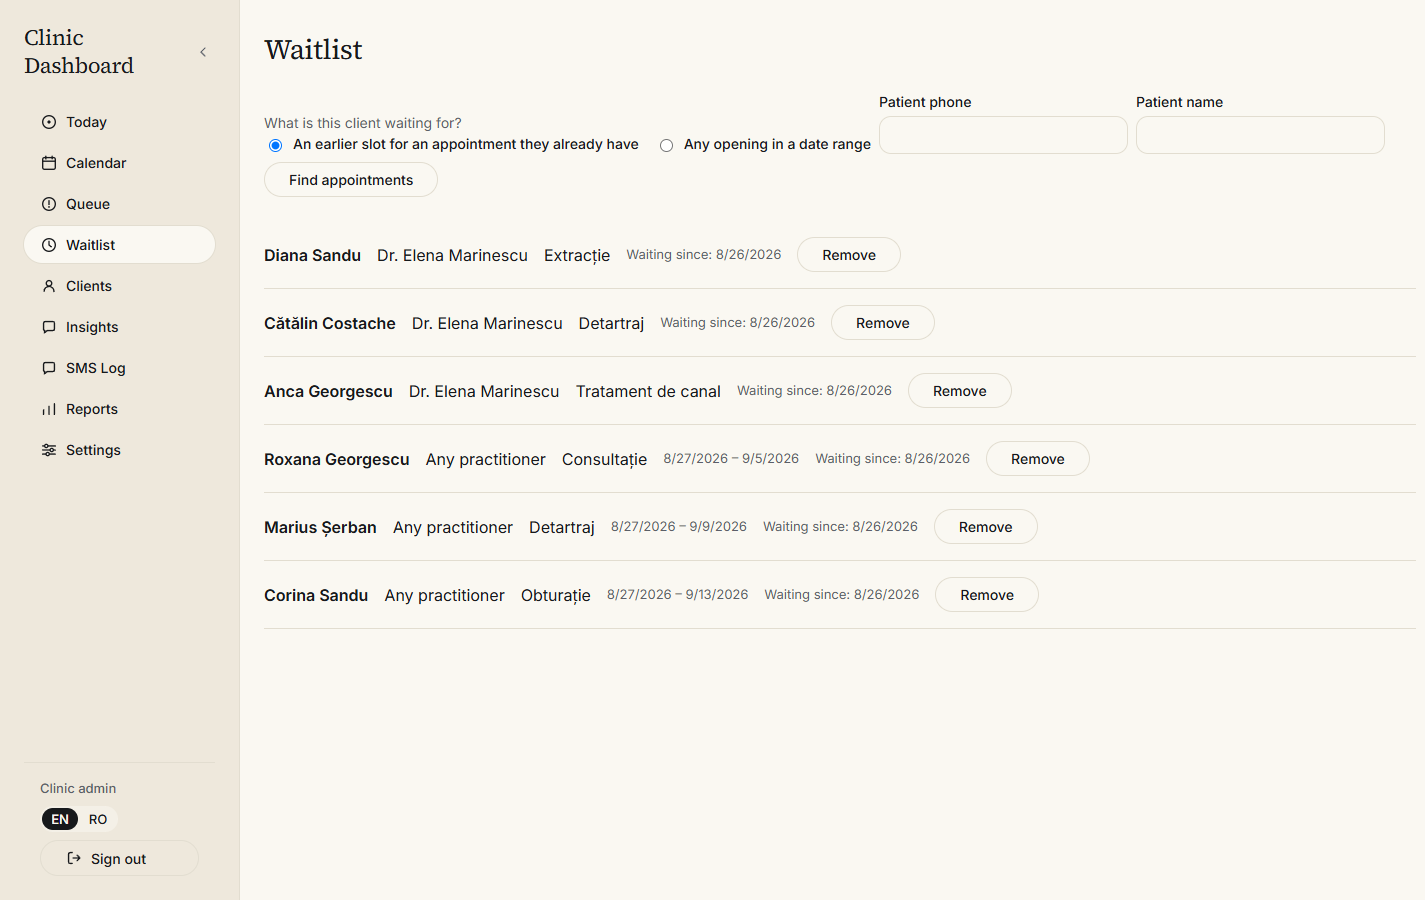1425x900 pixels.
Task: Click the Sign out arrow icon
Action: [x=74, y=858]
